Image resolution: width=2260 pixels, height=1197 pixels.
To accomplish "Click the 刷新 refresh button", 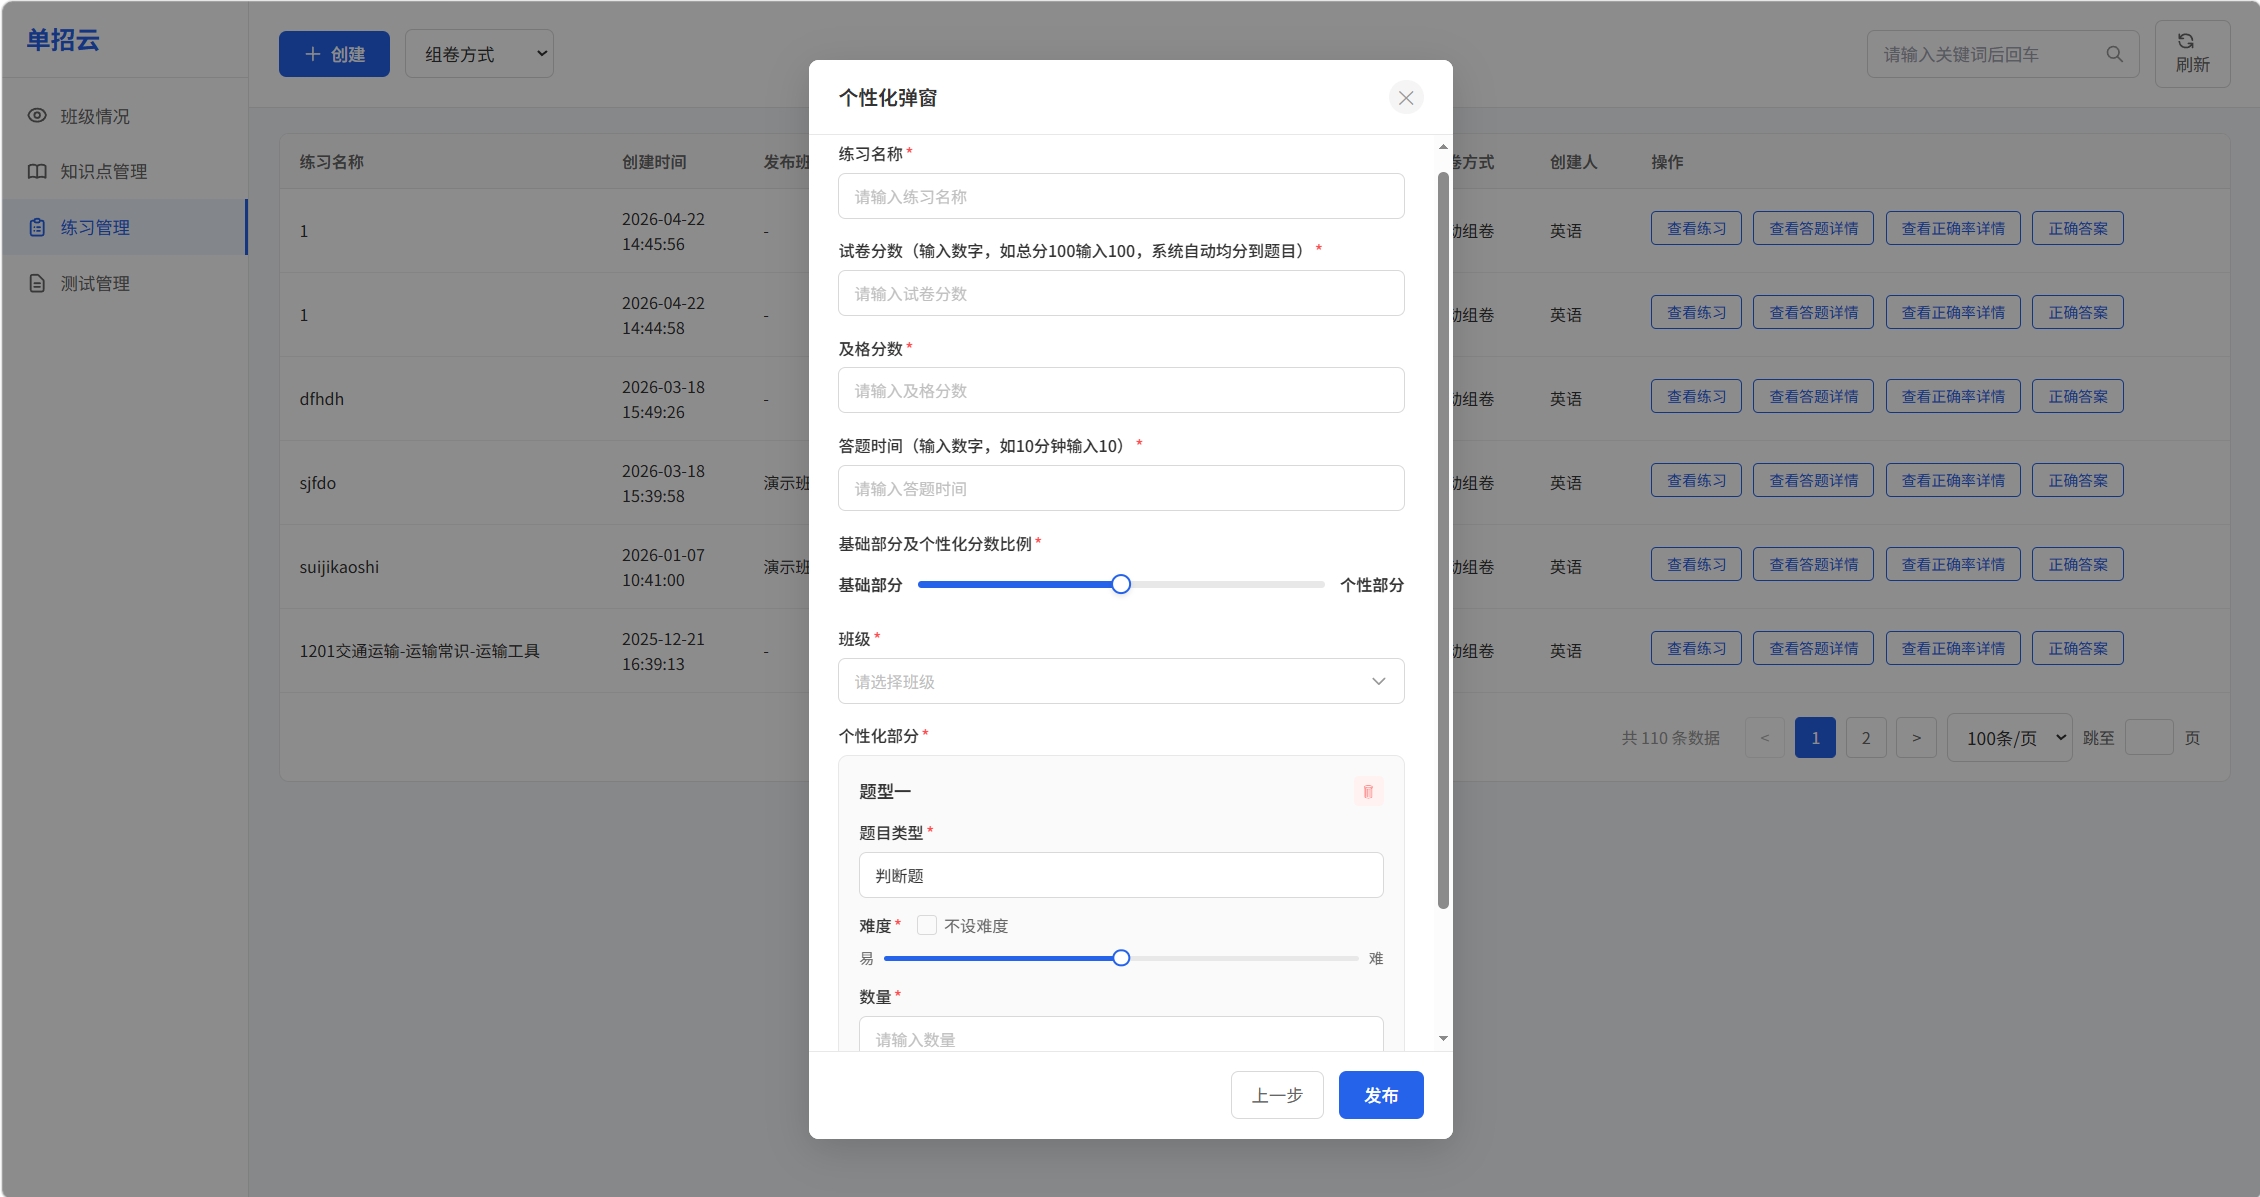I will click(x=2192, y=54).
